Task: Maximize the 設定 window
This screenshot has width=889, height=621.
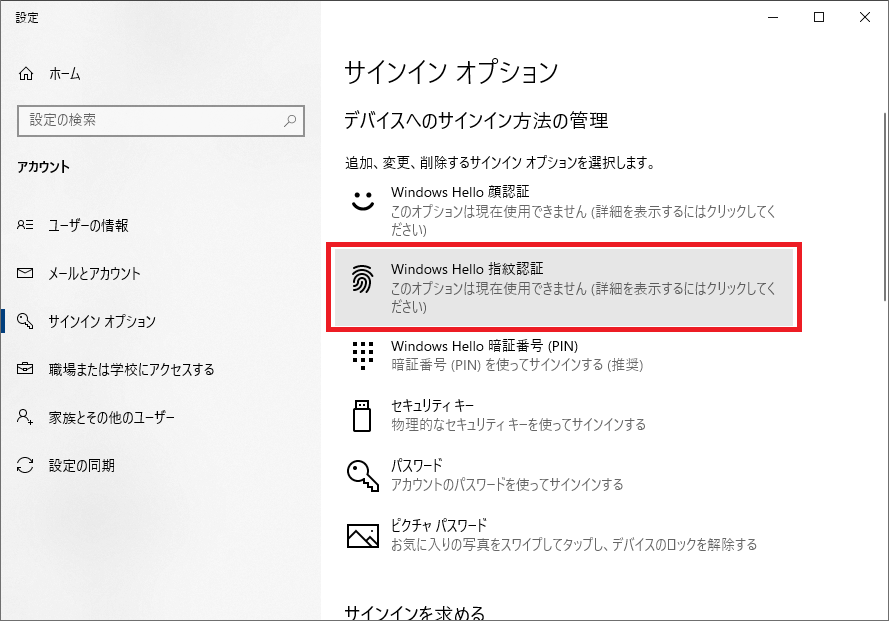Action: pos(819,18)
